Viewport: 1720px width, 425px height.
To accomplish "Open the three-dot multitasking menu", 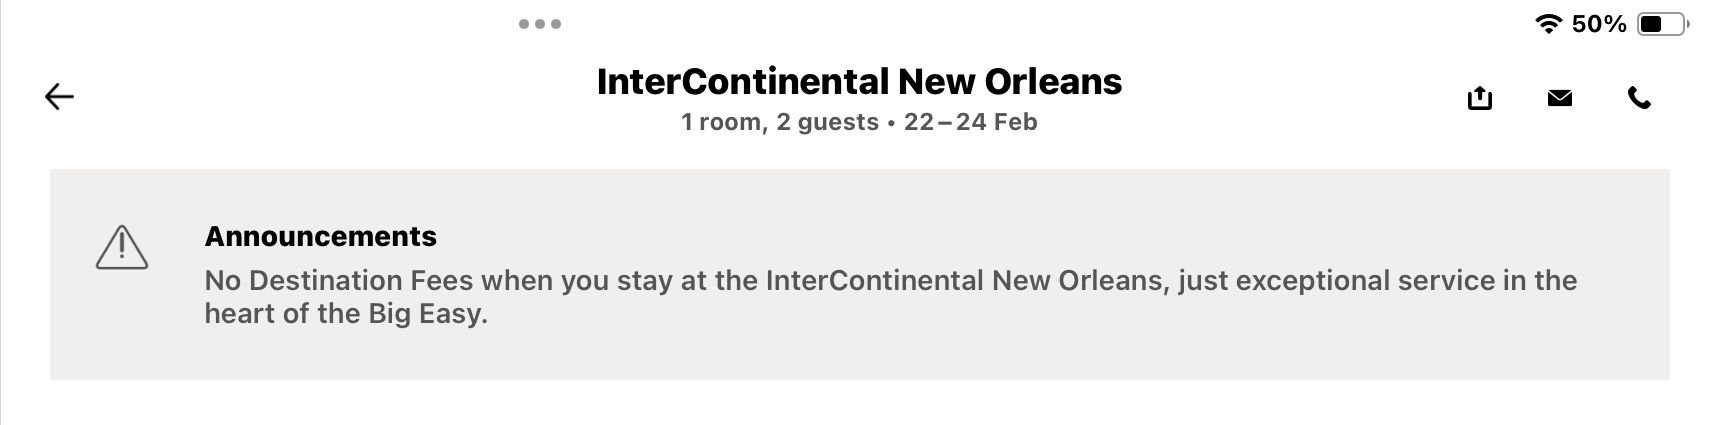I will (540, 24).
